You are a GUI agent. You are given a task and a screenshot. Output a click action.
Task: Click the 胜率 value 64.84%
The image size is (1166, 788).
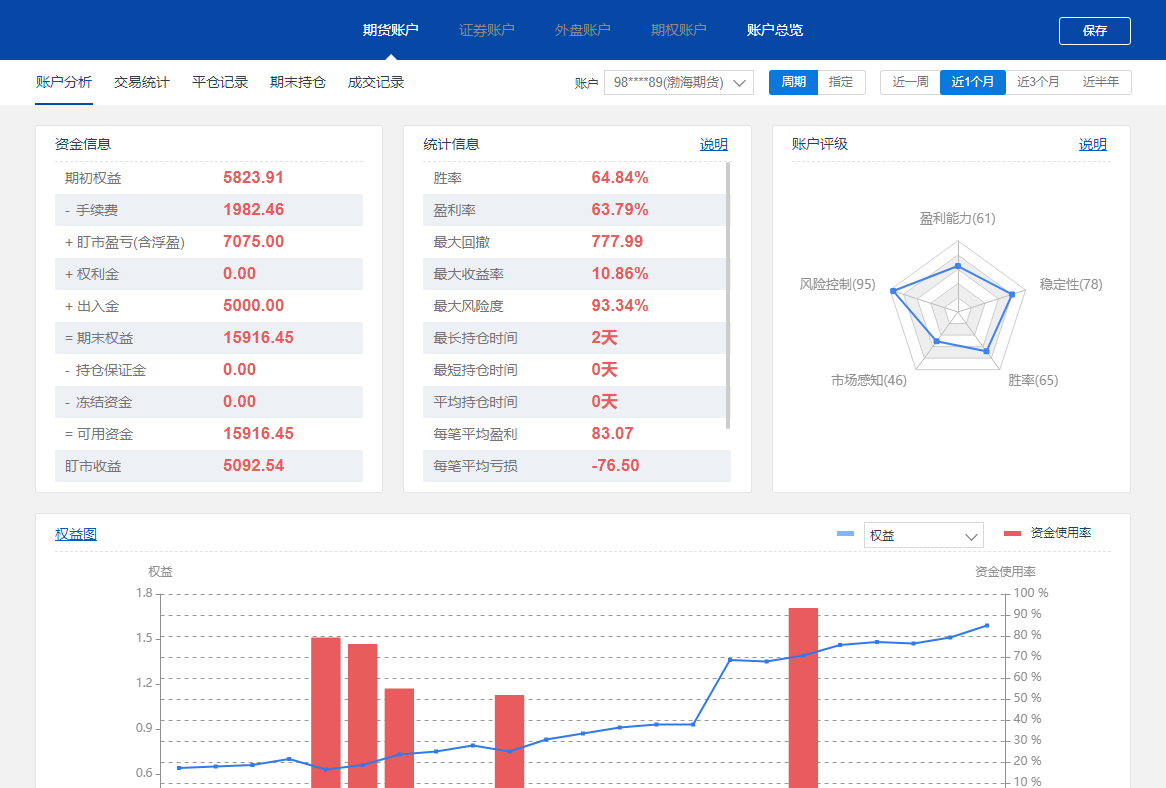coord(620,178)
